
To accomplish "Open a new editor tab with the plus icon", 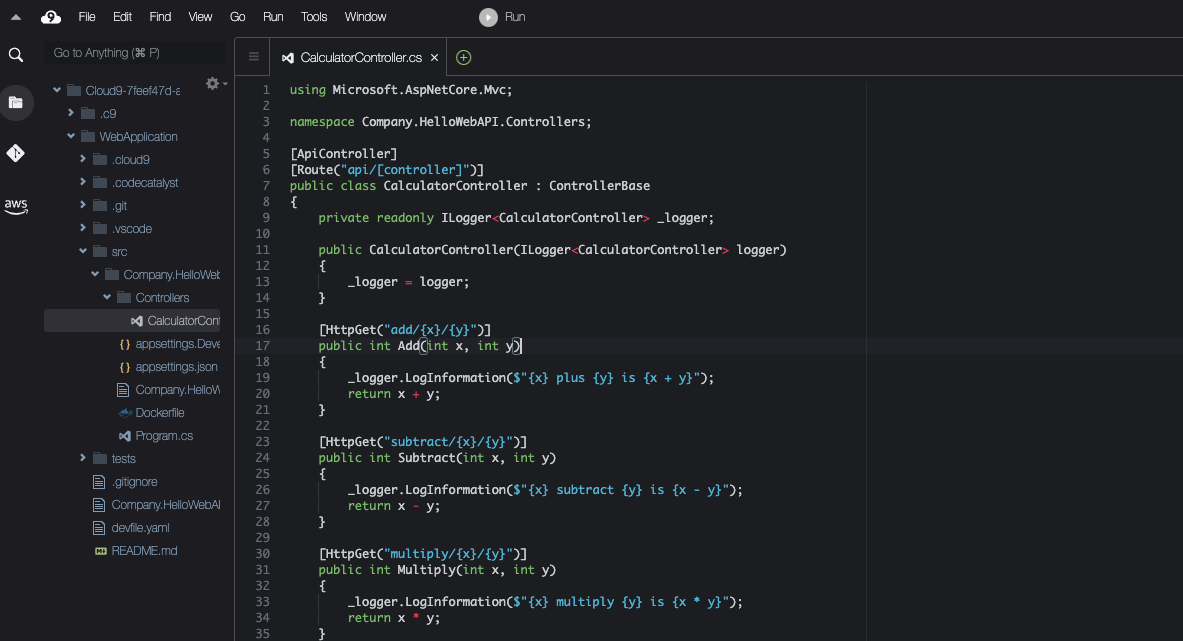I will coord(463,57).
